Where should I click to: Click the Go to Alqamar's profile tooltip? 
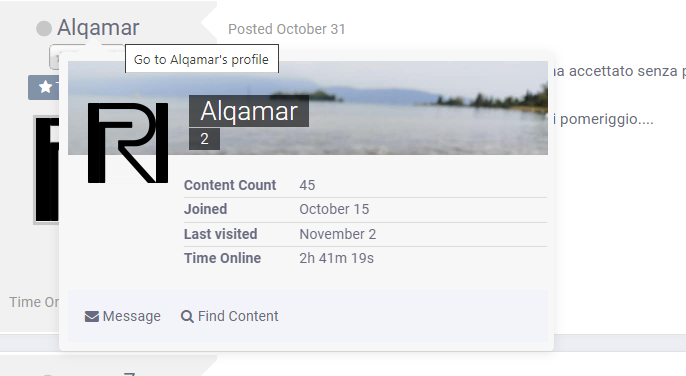pyautogui.click(x=202, y=59)
